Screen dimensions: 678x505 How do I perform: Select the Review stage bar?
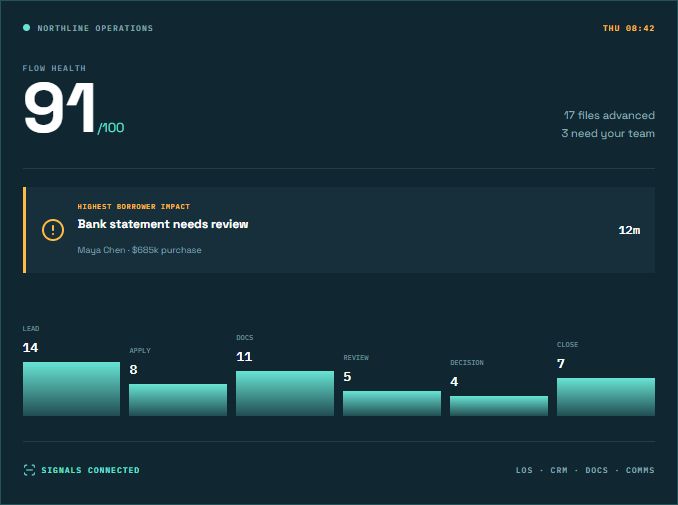click(392, 403)
